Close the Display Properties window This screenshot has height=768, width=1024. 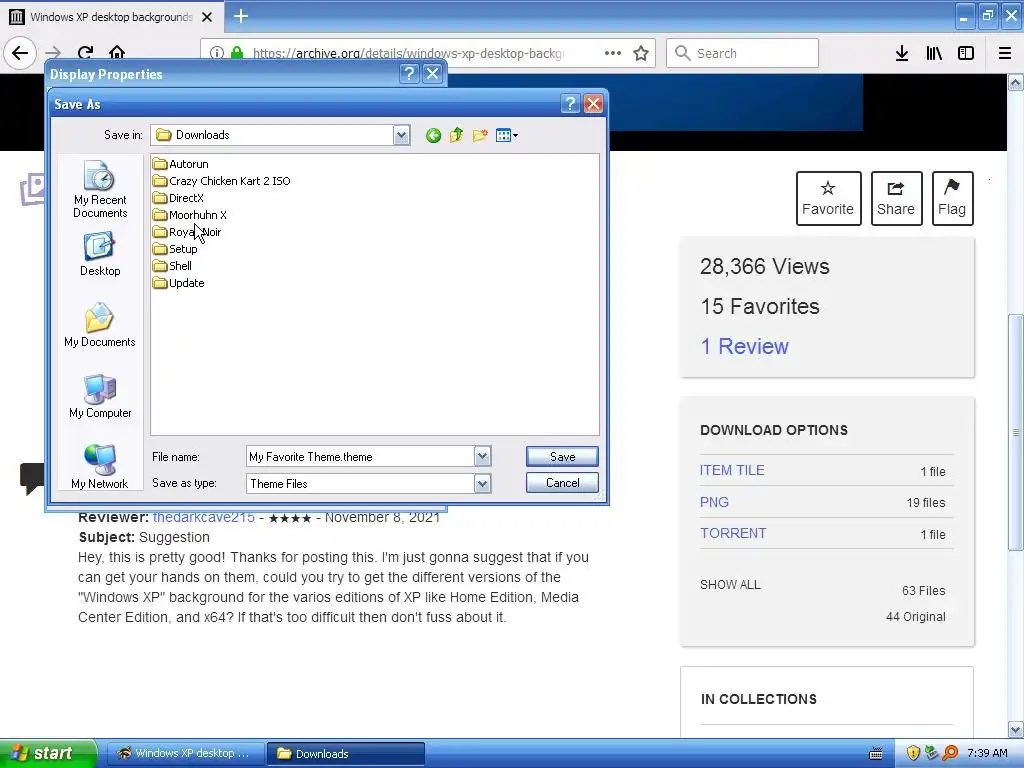tap(432, 74)
